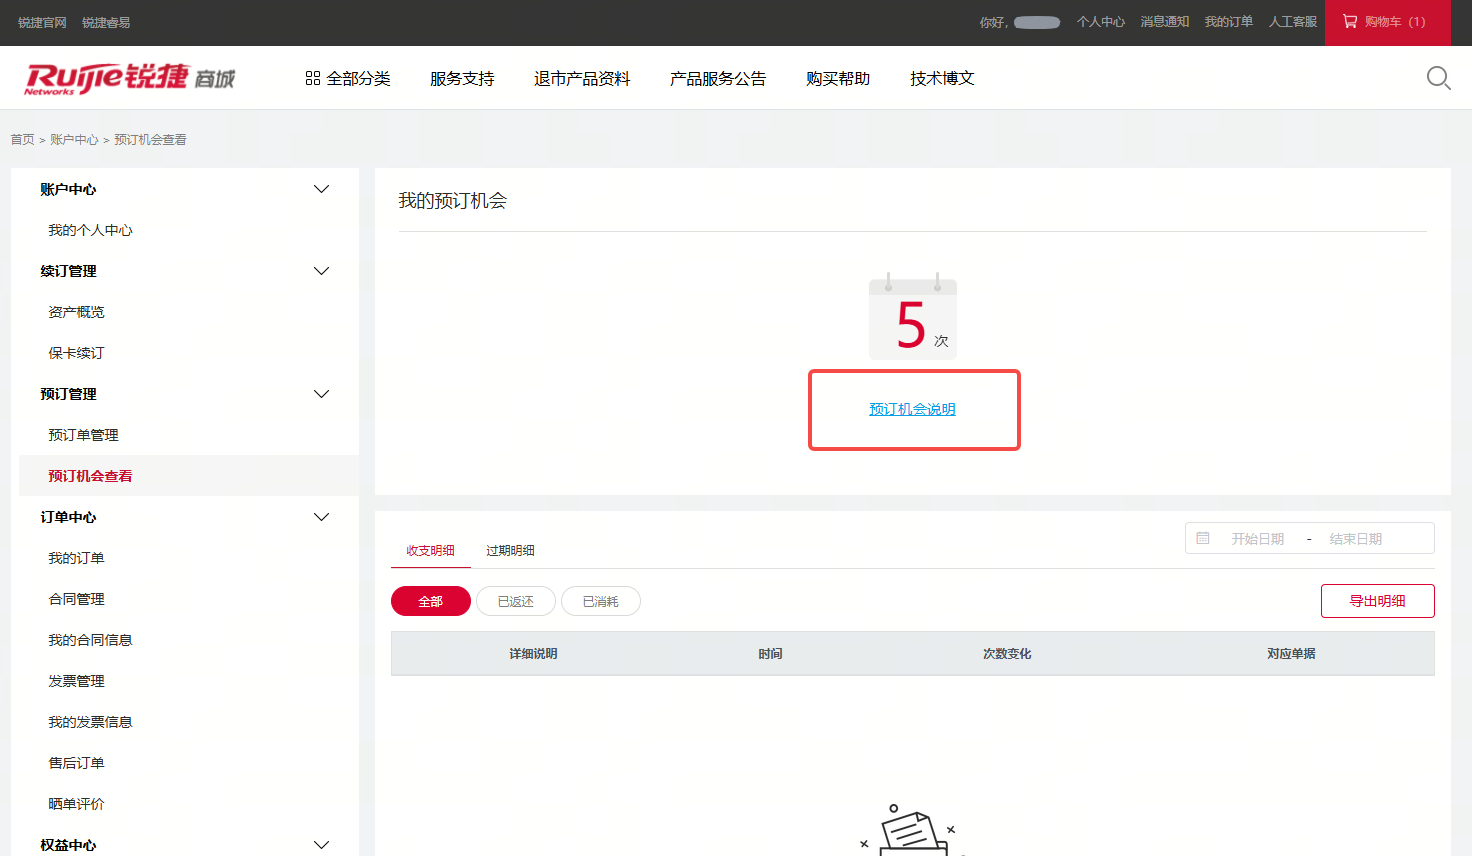Open the shopping cart
This screenshot has height=856, width=1472.
point(1386,22)
